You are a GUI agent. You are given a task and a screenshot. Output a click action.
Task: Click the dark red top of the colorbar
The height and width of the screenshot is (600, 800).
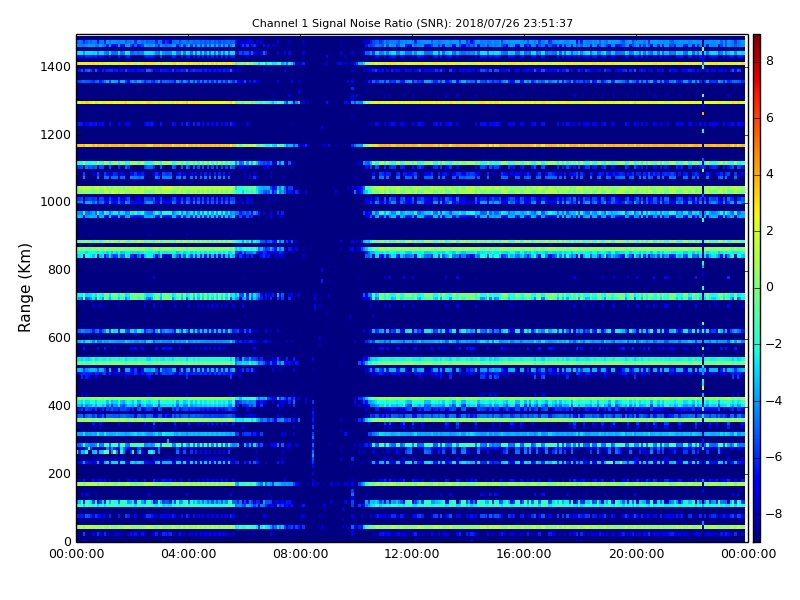(x=757, y=41)
